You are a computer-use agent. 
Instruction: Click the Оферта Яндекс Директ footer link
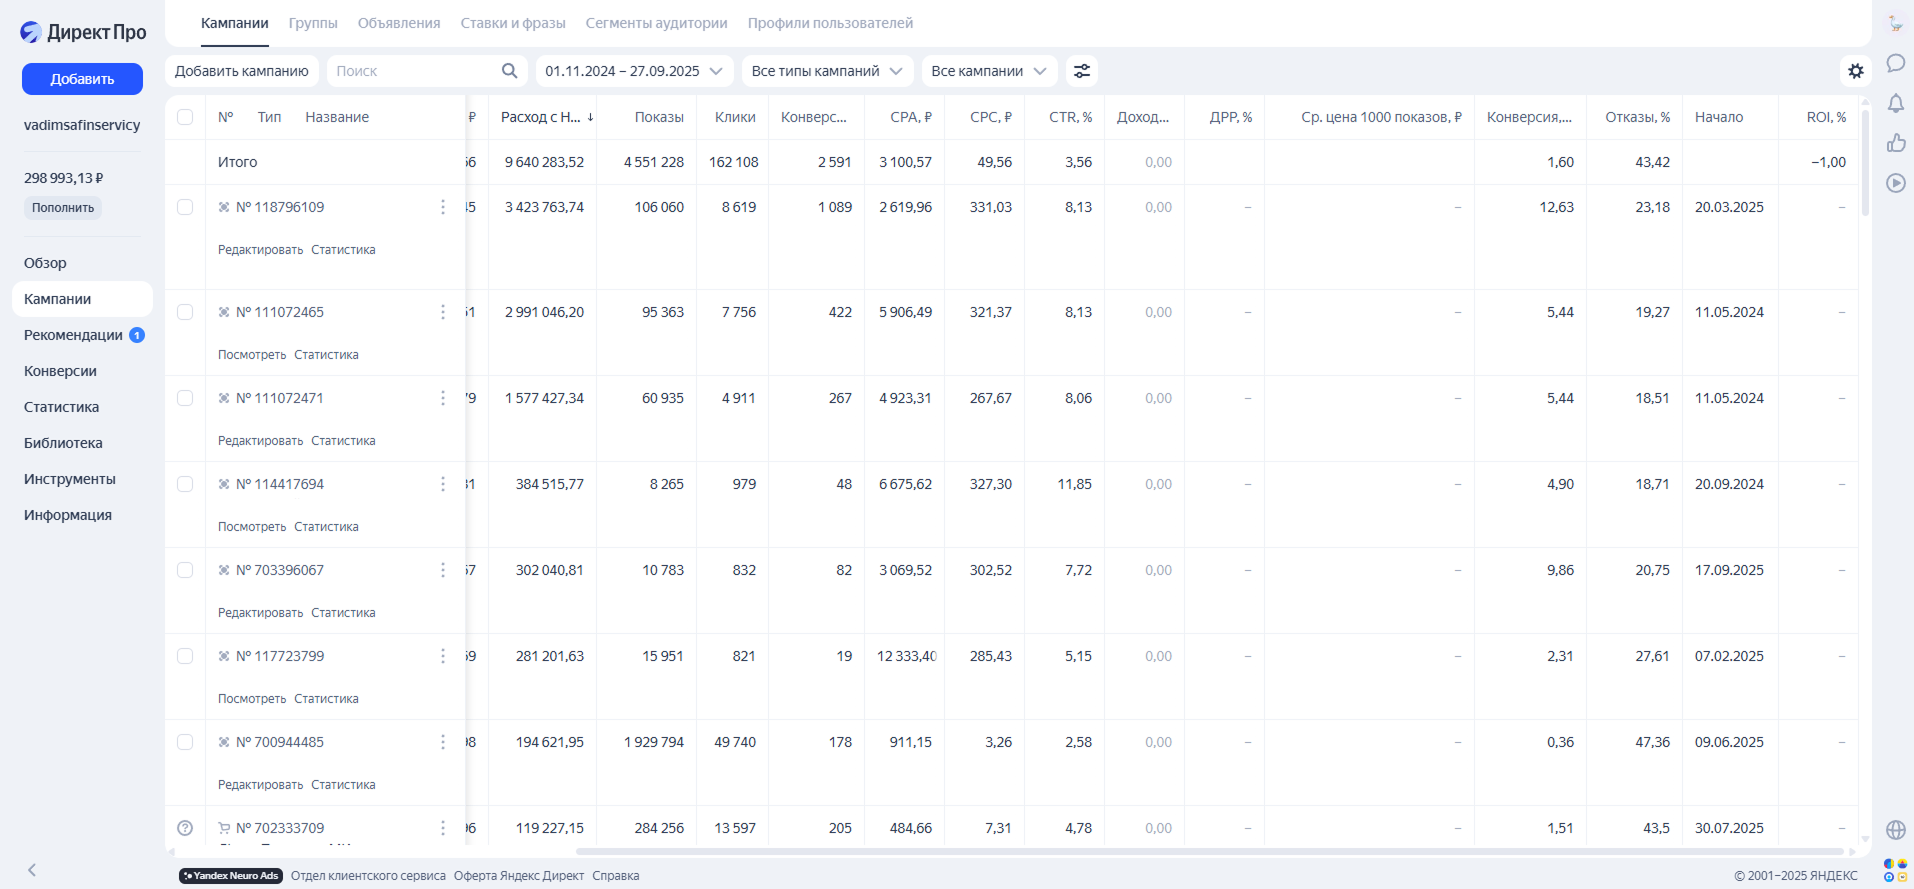point(519,876)
